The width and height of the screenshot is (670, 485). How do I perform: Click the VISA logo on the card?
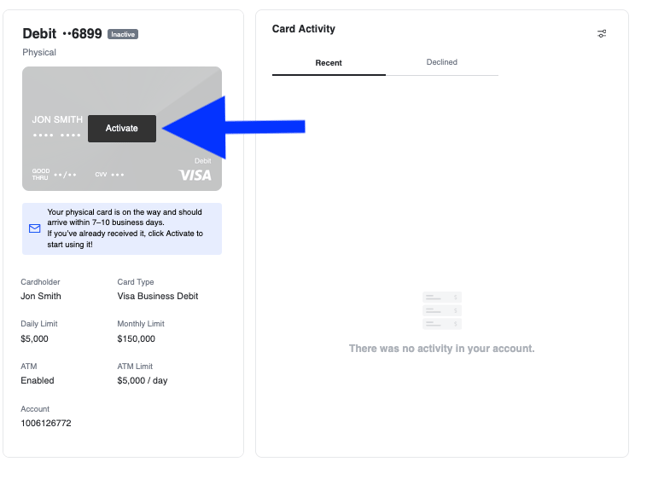click(x=195, y=175)
